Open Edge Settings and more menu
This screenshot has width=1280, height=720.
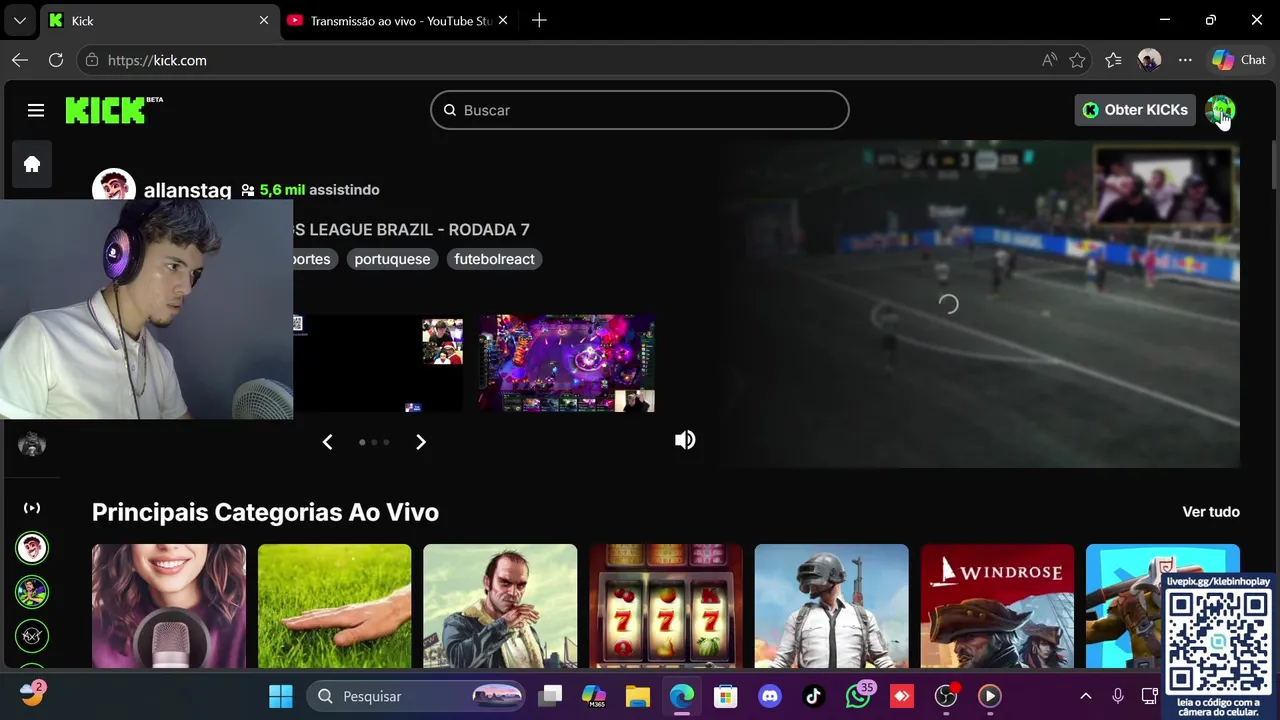(x=1185, y=60)
